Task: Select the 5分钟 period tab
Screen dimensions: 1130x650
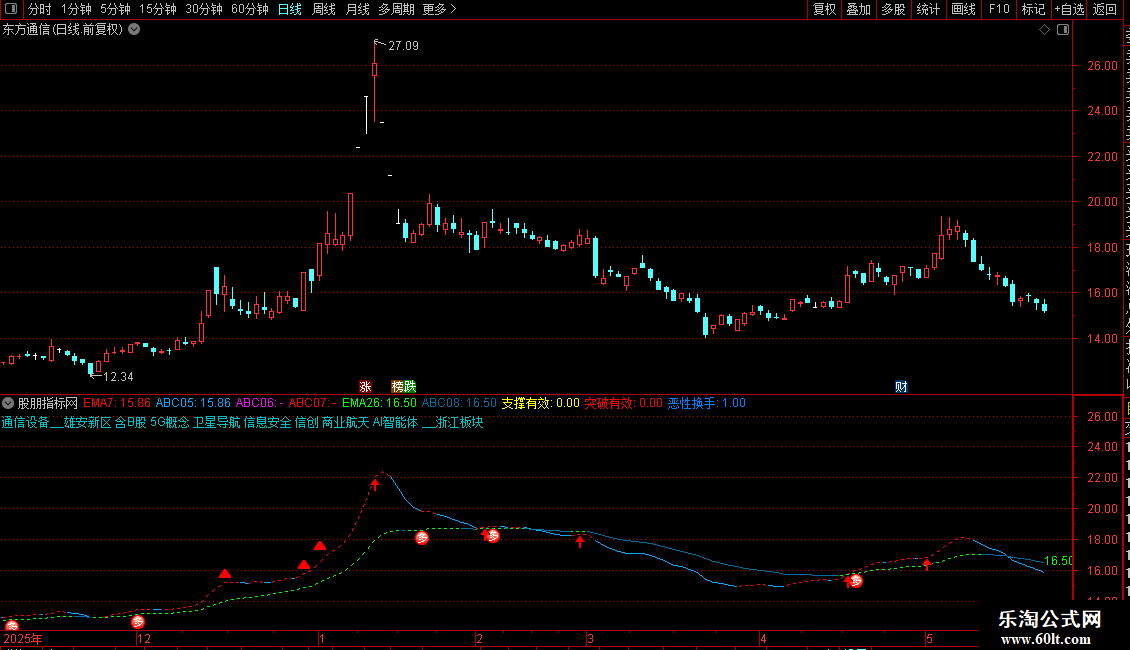Action: tap(115, 9)
